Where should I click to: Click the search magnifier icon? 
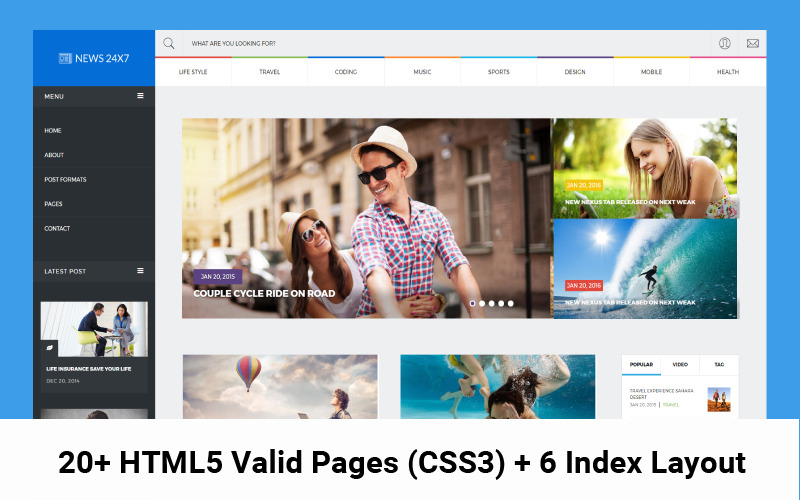click(169, 43)
